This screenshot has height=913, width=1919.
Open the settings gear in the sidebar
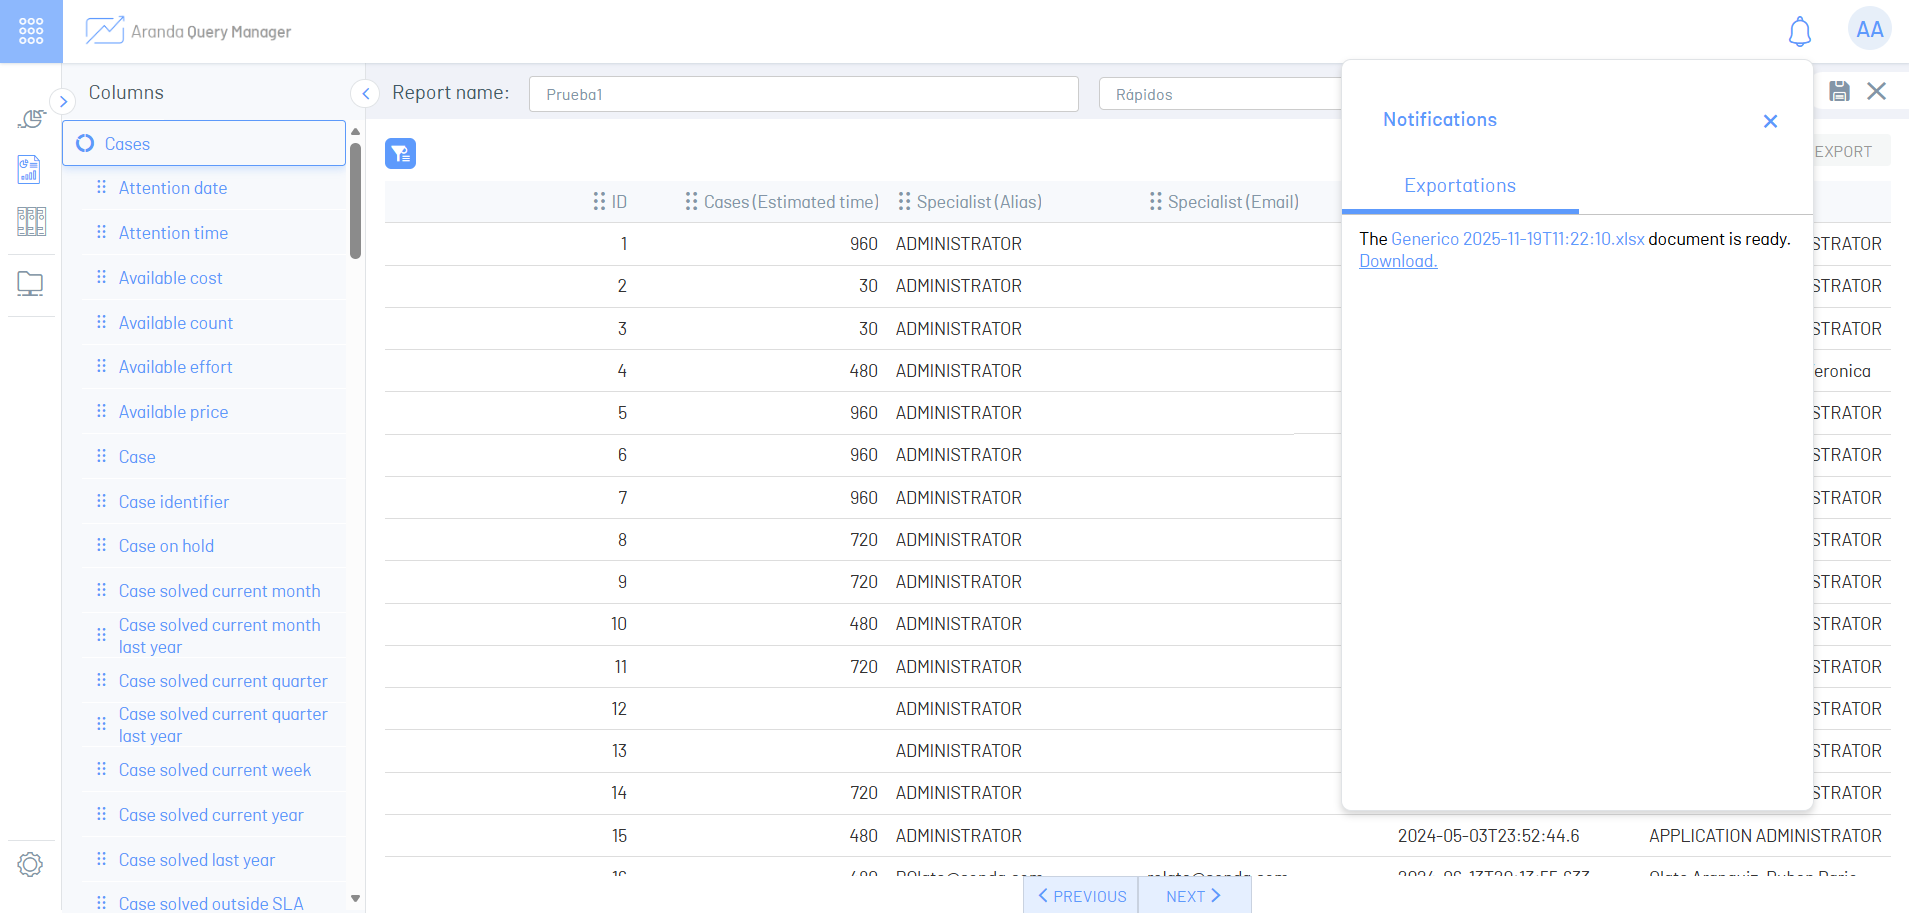click(30, 864)
